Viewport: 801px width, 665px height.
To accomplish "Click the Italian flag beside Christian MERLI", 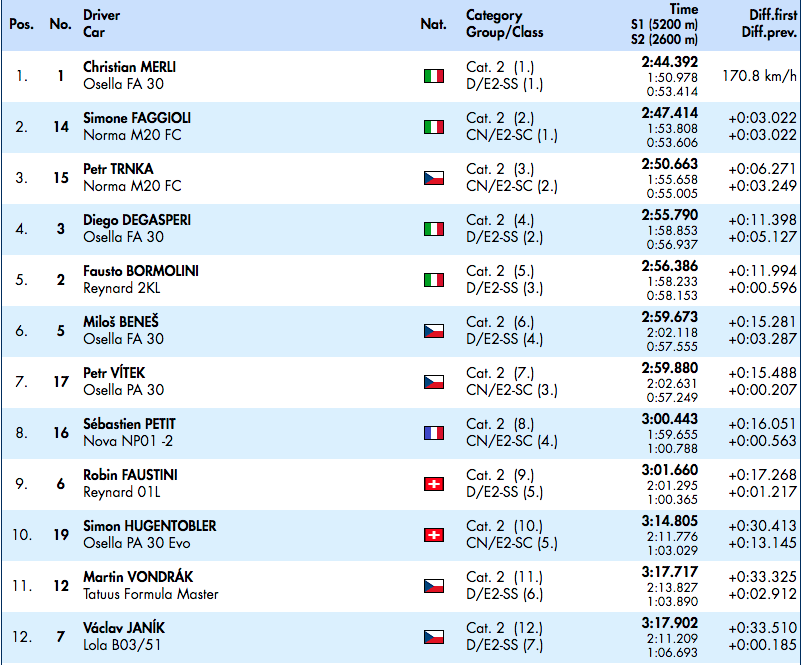I will coord(434,76).
